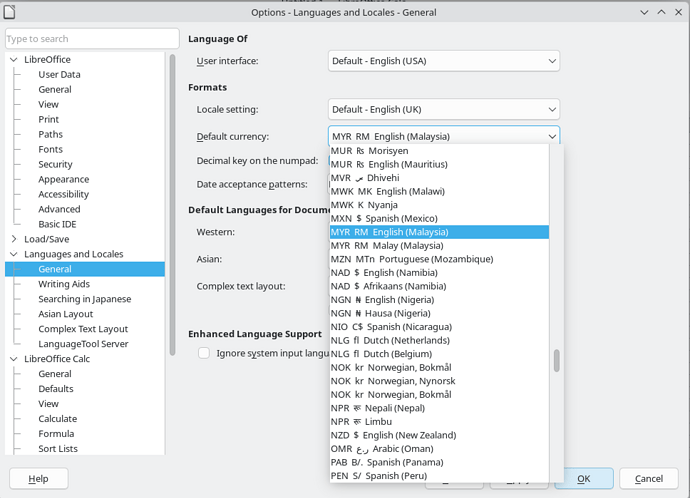Viewport: 690px width, 498px height.
Task: Open the Print options page
Action: [x=48, y=119]
